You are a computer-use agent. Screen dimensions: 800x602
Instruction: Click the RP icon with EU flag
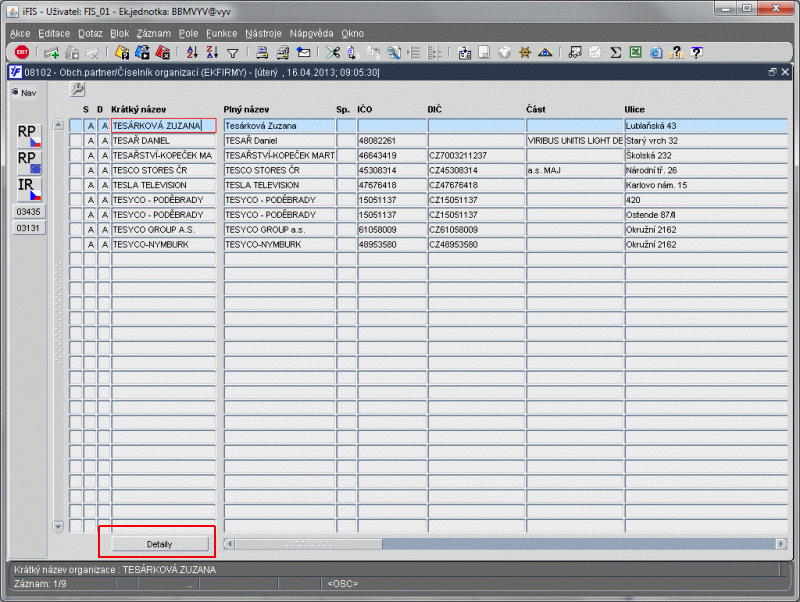pos(29,162)
